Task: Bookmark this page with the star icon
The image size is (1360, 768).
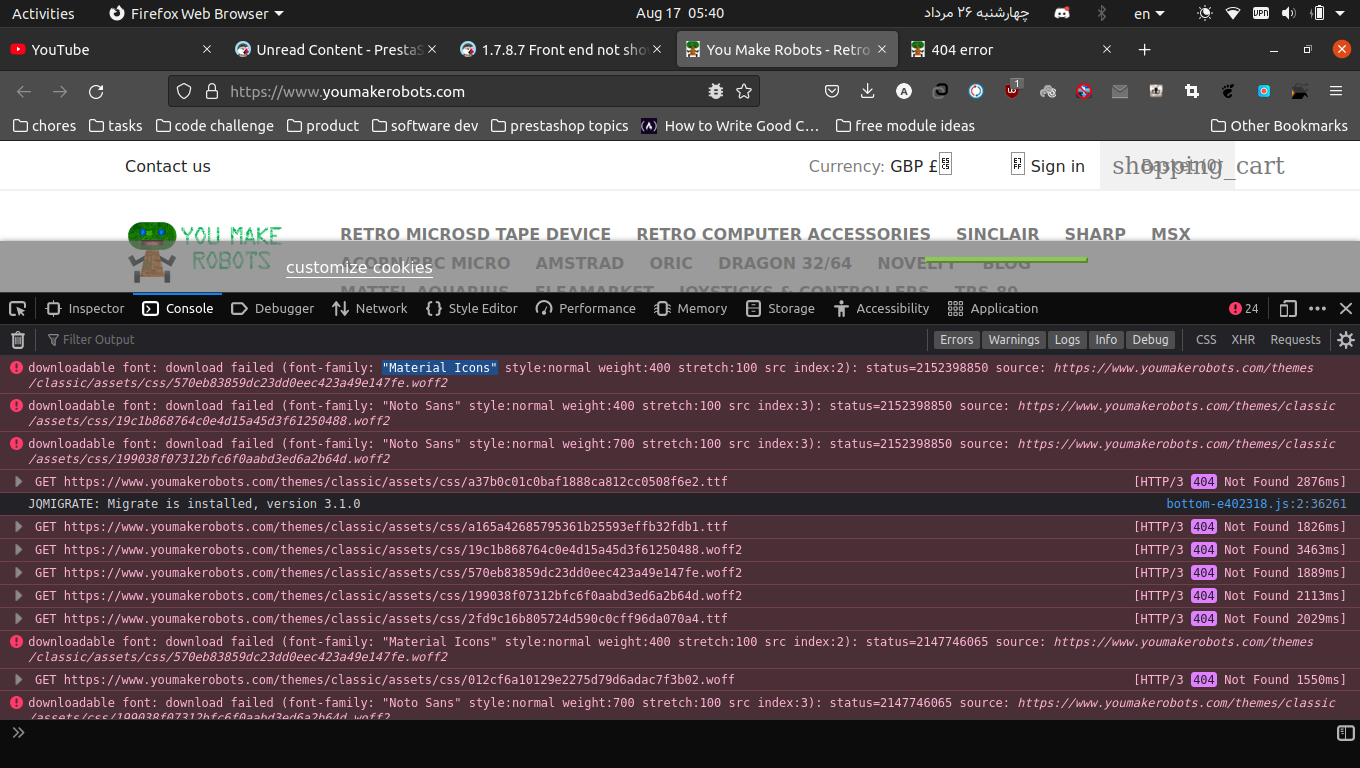Action: click(744, 92)
